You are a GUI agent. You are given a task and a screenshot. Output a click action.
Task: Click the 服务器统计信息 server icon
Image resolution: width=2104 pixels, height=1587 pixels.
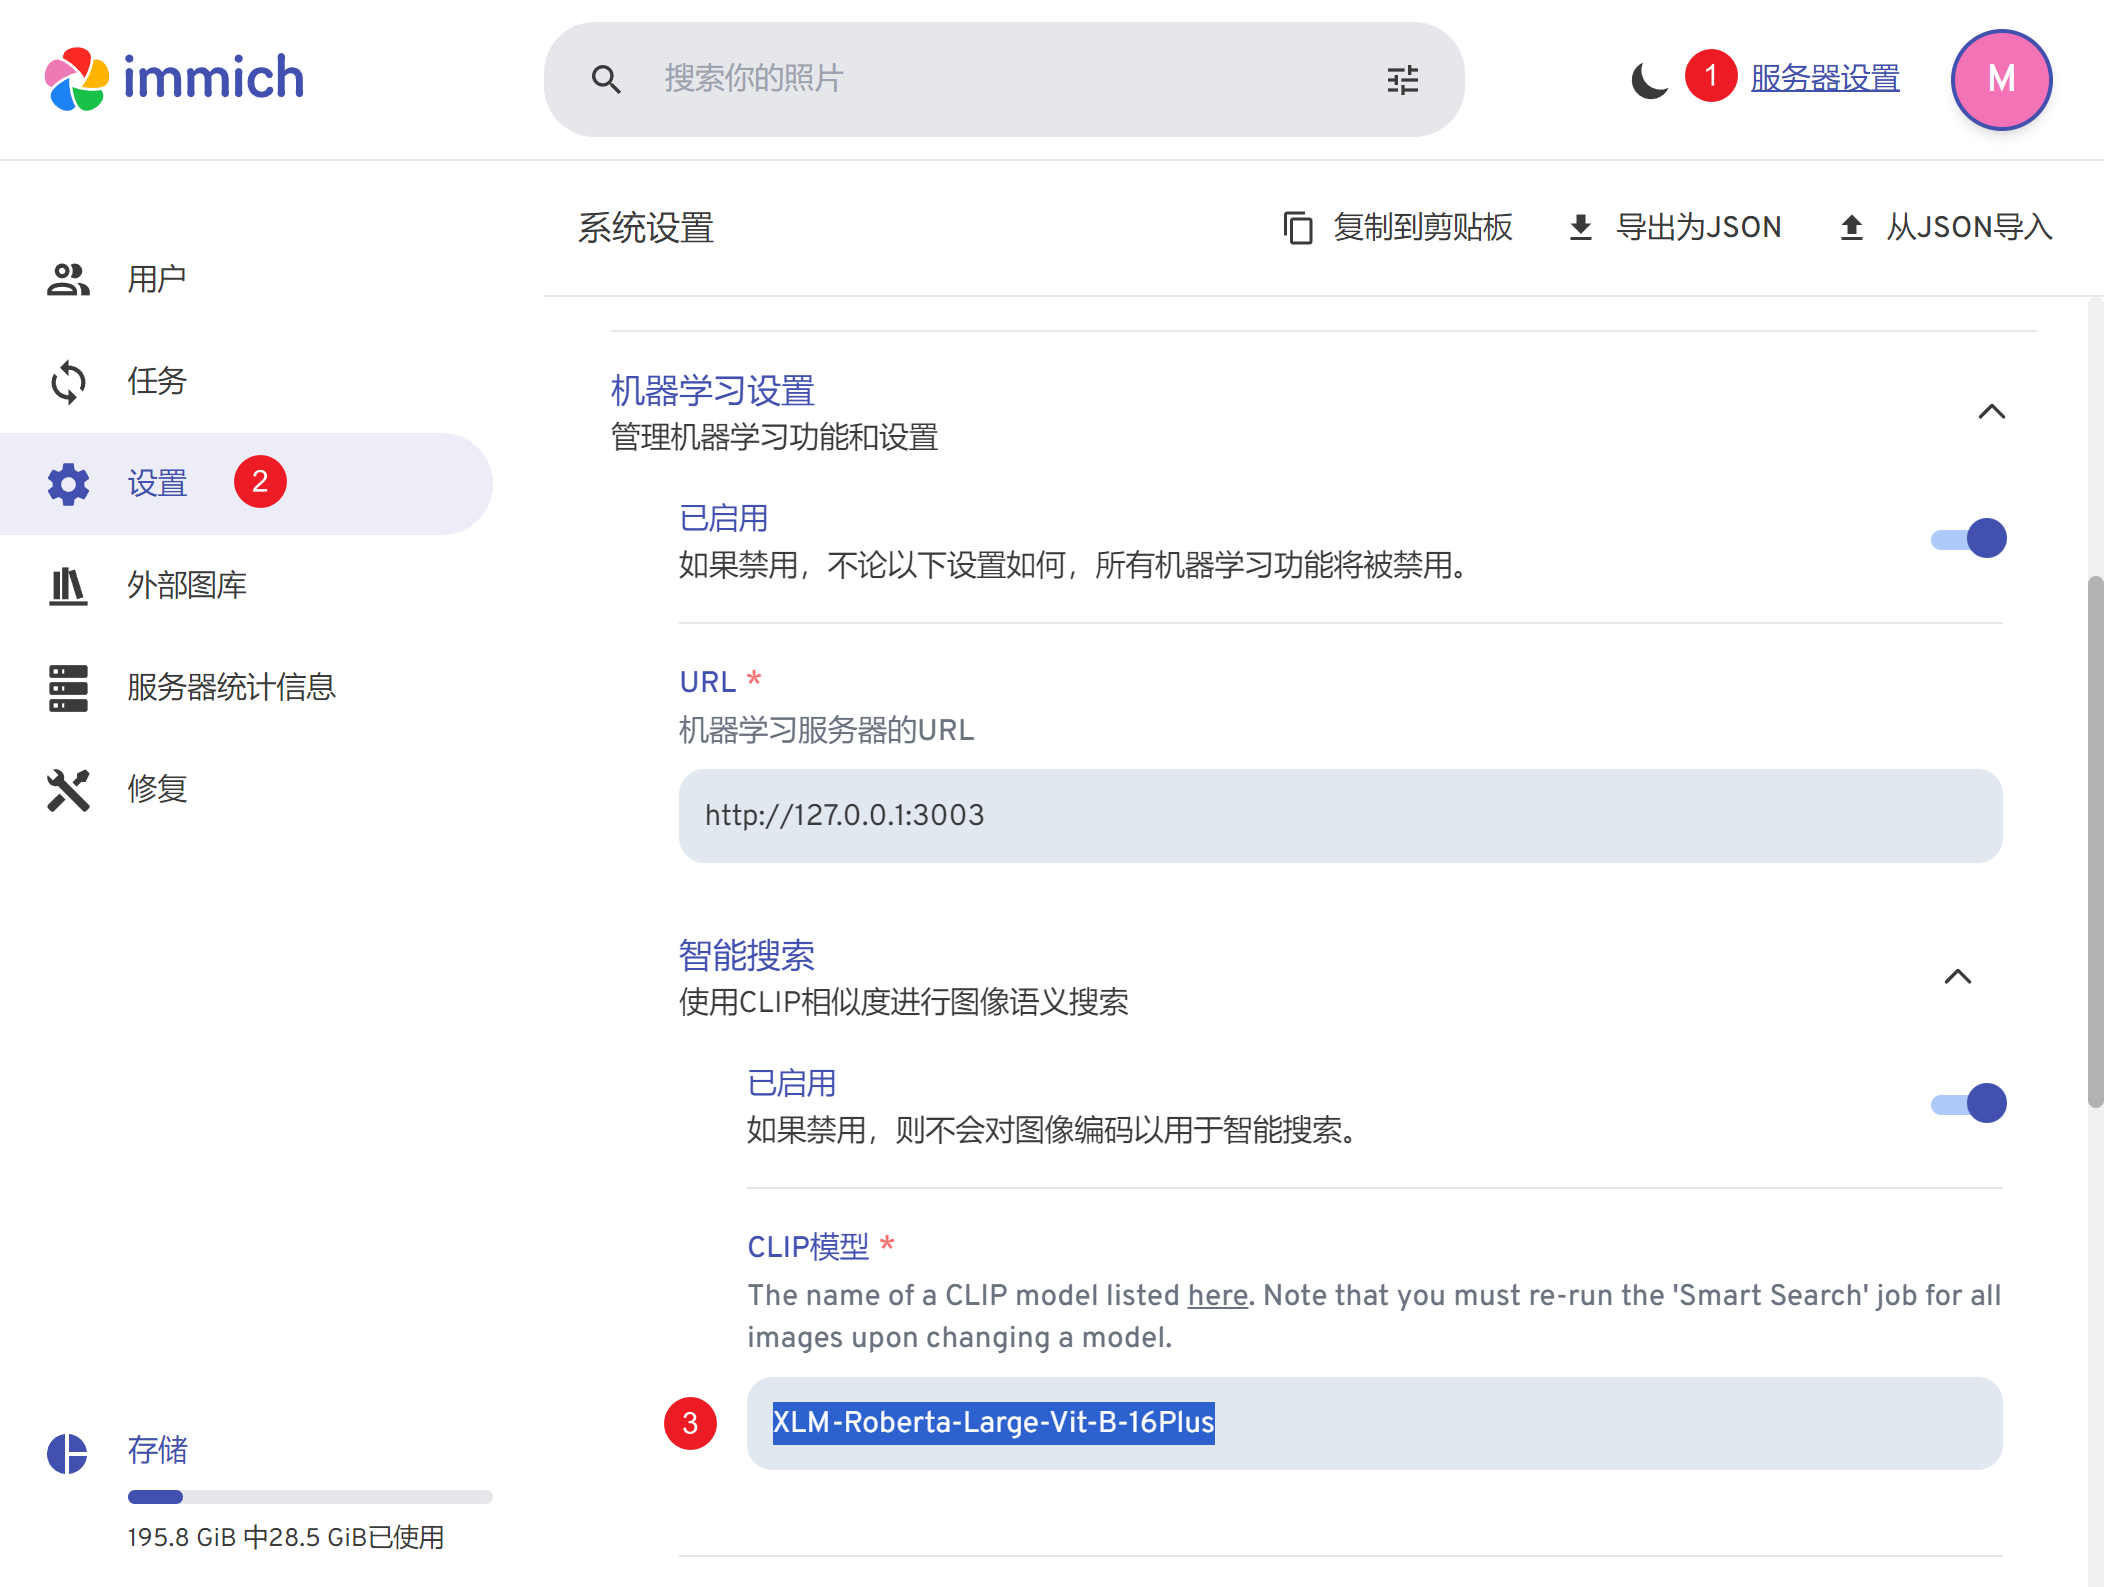click(x=68, y=688)
